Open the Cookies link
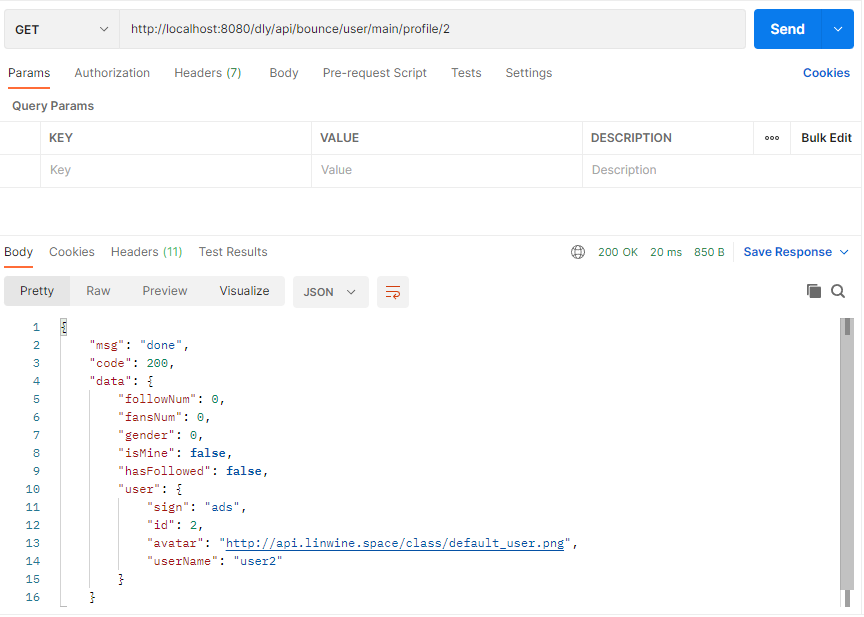864x617 pixels. (x=826, y=73)
